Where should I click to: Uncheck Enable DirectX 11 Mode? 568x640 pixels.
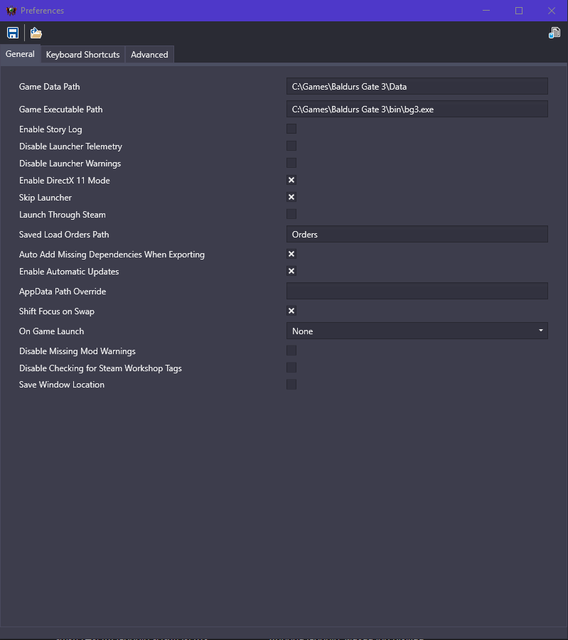[x=291, y=180]
